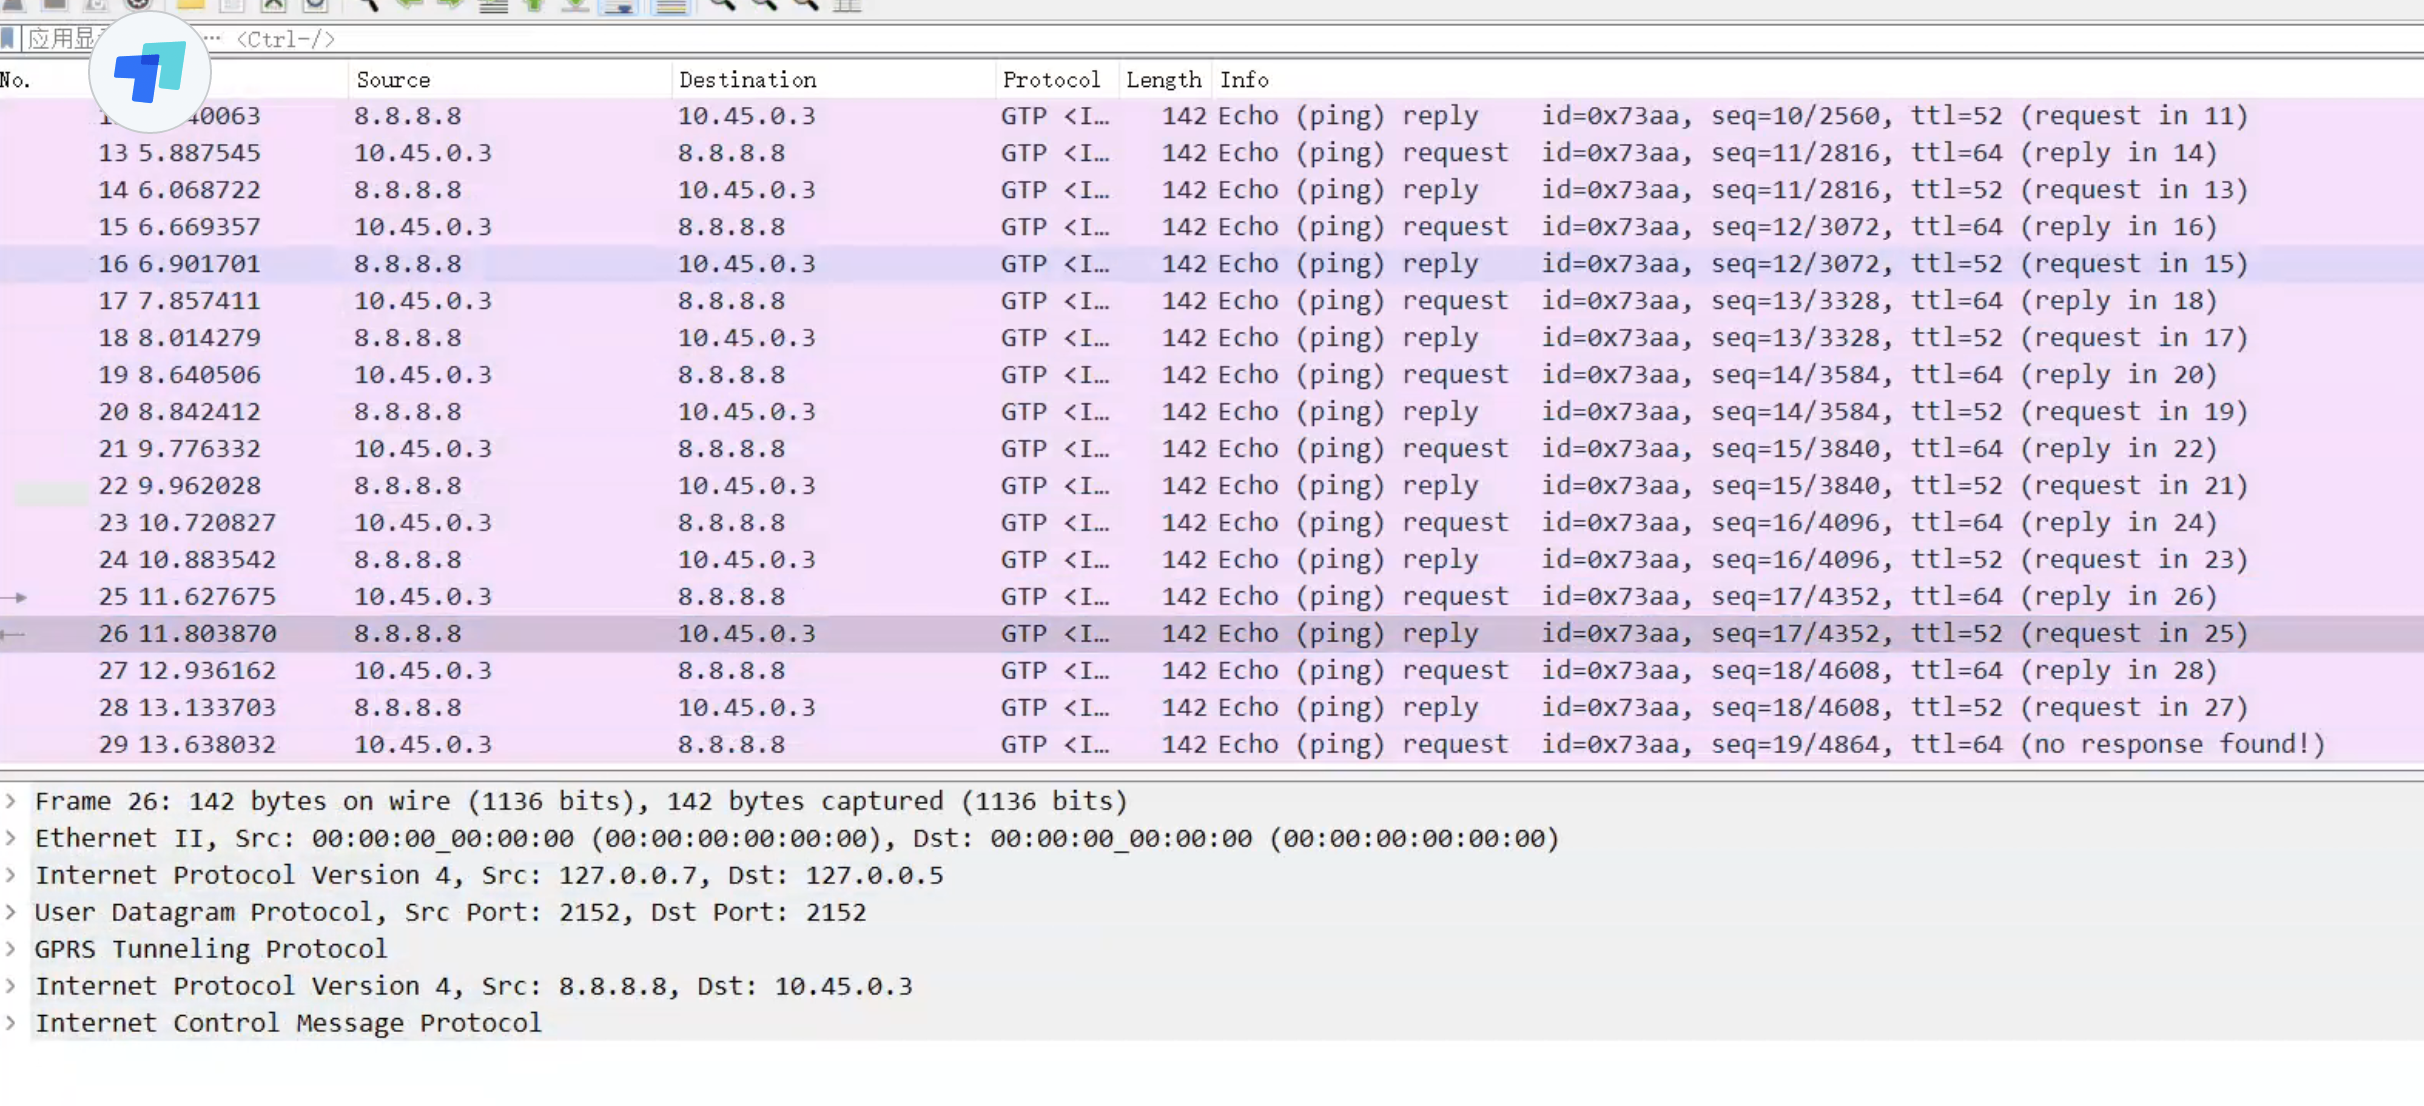Sort by the Source column header

coord(393,80)
